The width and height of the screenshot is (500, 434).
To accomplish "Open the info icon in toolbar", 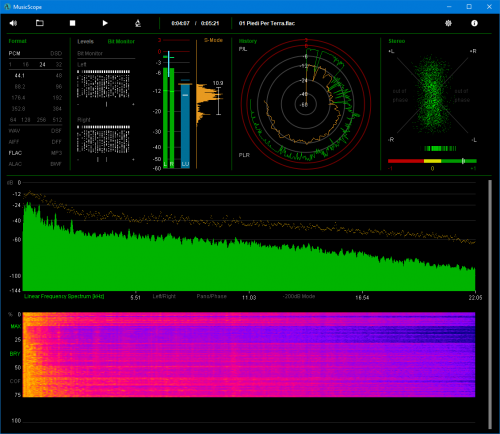I will [x=474, y=23].
